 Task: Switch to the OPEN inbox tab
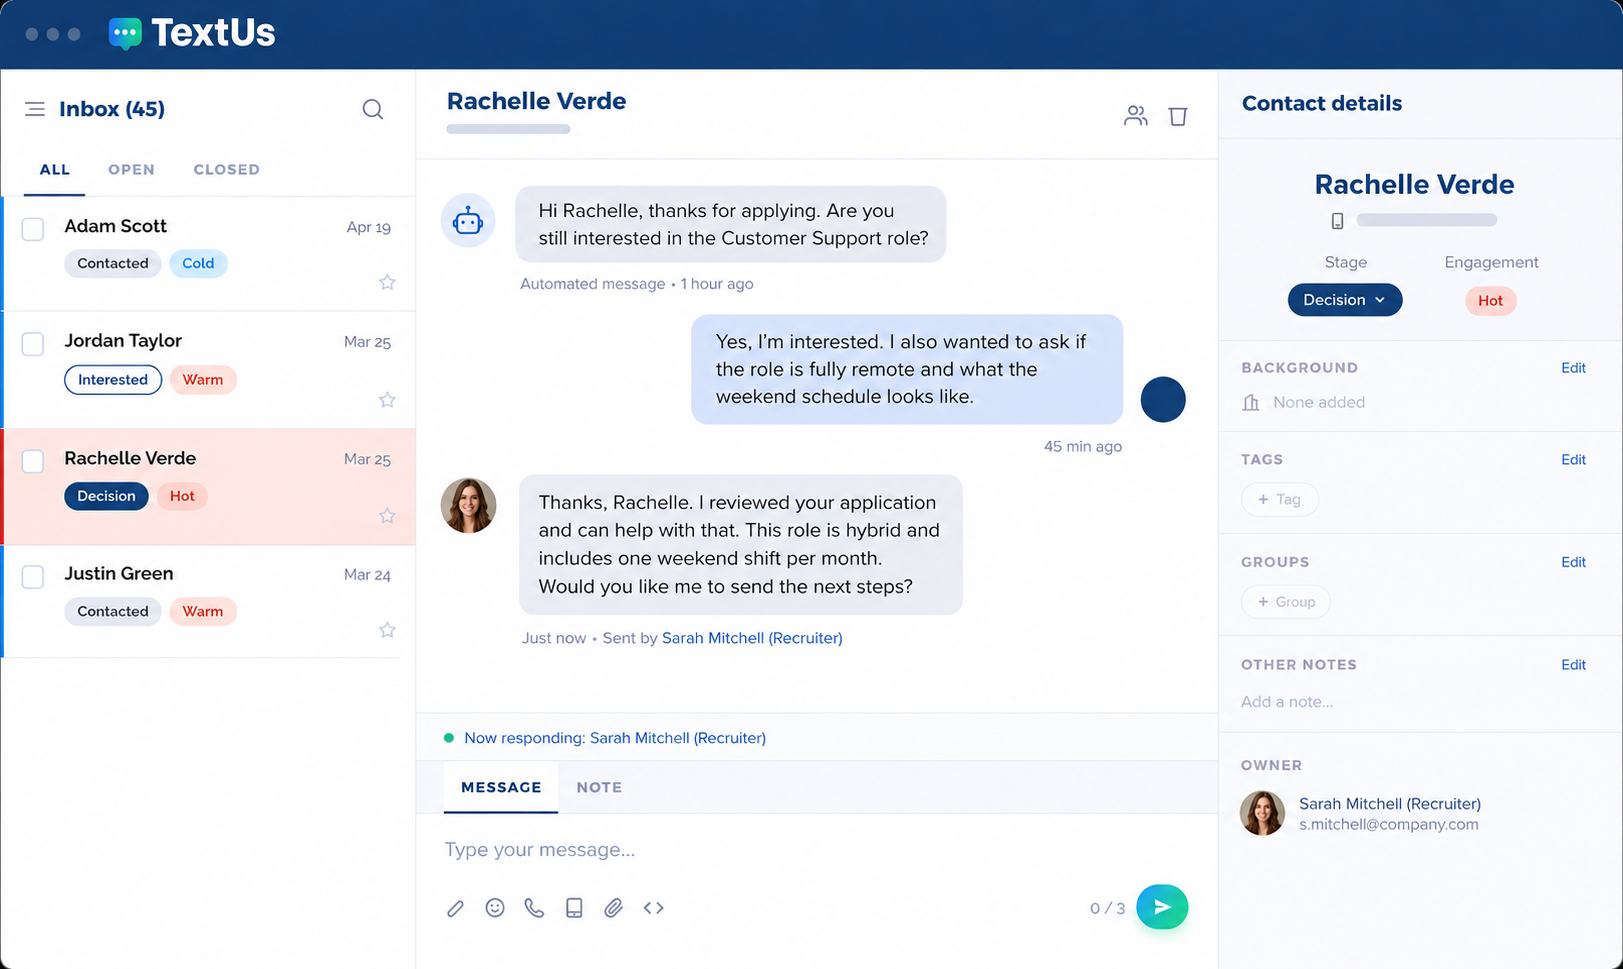[131, 170]
